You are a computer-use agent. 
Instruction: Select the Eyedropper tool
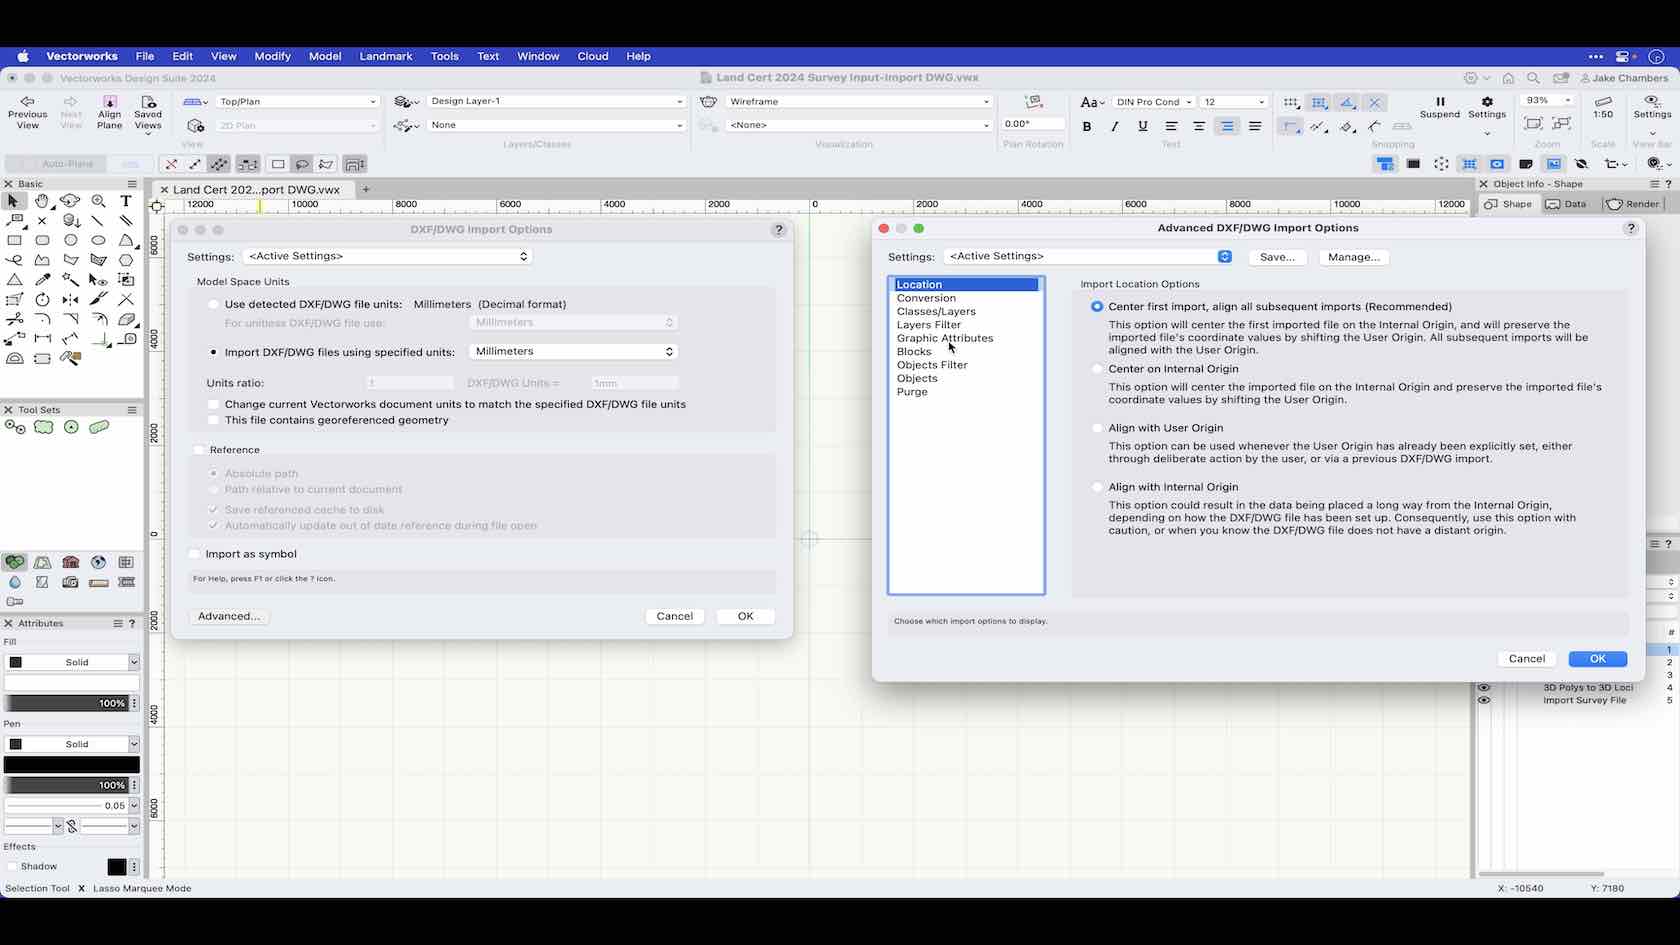point(42,280)
